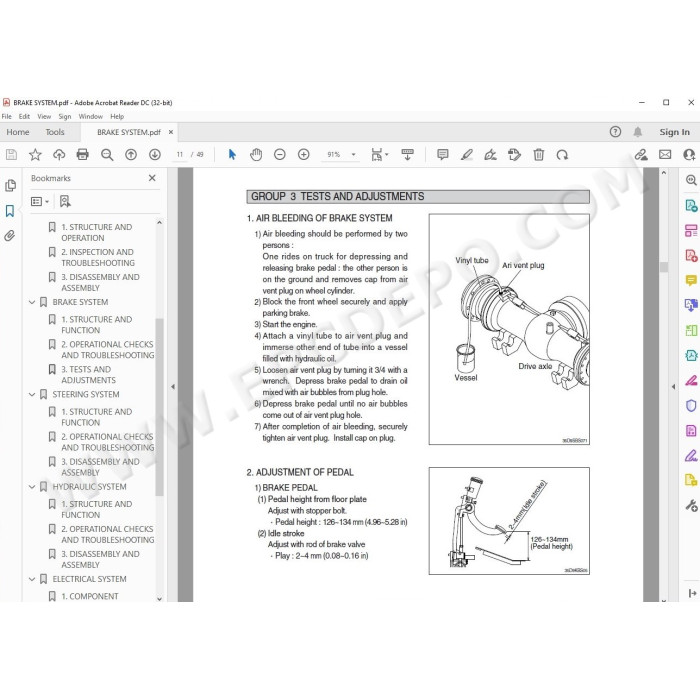Open the Sign menu
The width and height of the screenshot is (700, 700).
coord(65,117)
